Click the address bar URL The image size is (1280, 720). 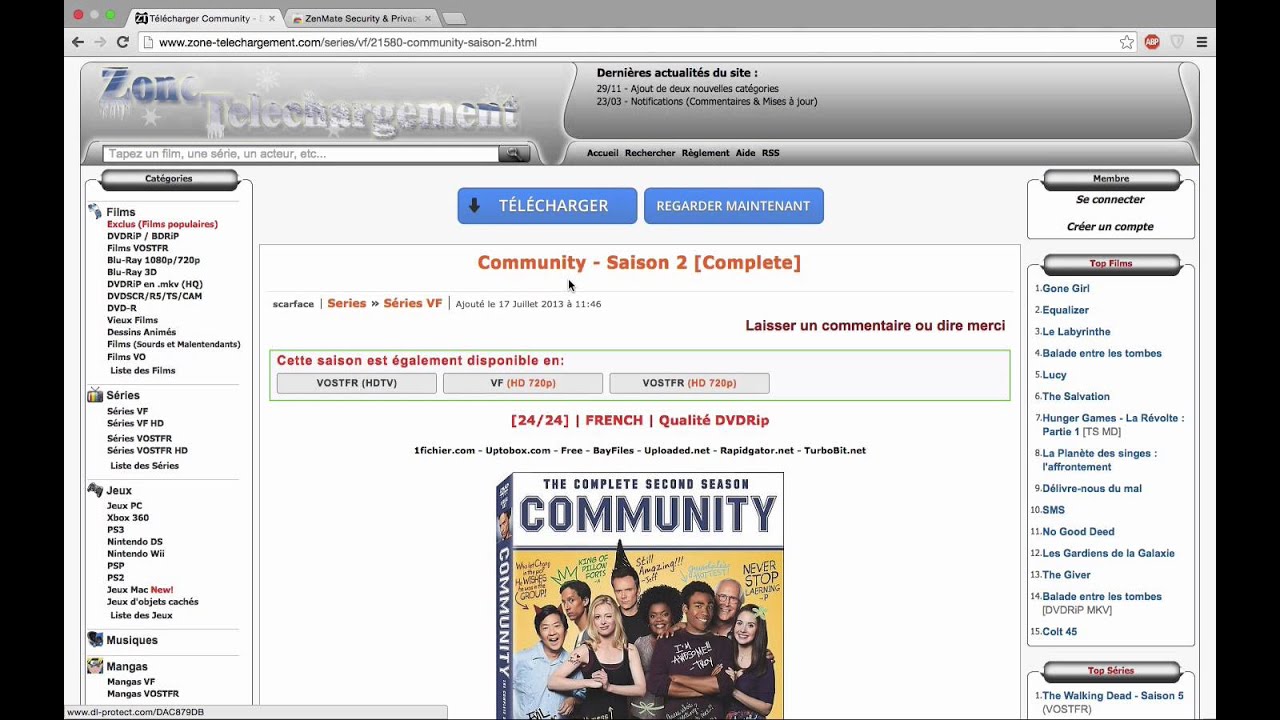pyautogui.click(x=348, y=43)
